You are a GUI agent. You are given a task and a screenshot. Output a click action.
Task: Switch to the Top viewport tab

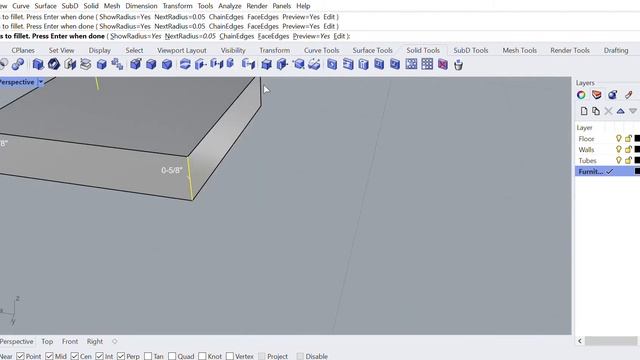click(x=47, y=341)
